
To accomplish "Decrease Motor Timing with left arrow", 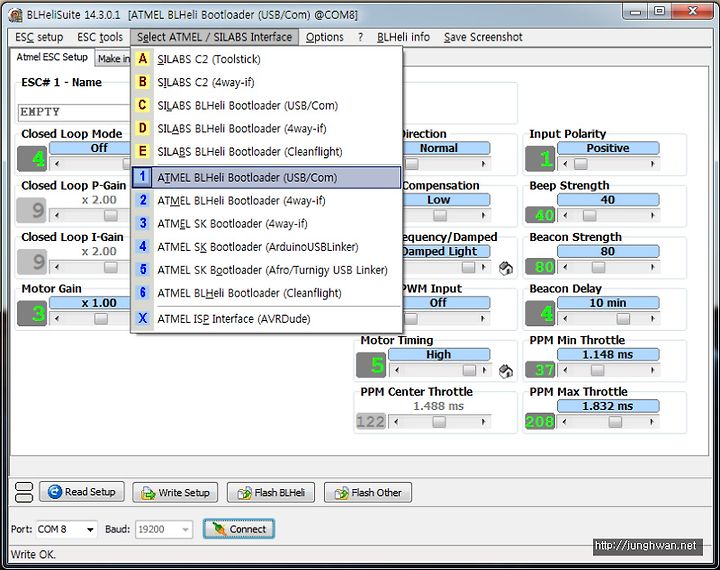I will [397, 370].
